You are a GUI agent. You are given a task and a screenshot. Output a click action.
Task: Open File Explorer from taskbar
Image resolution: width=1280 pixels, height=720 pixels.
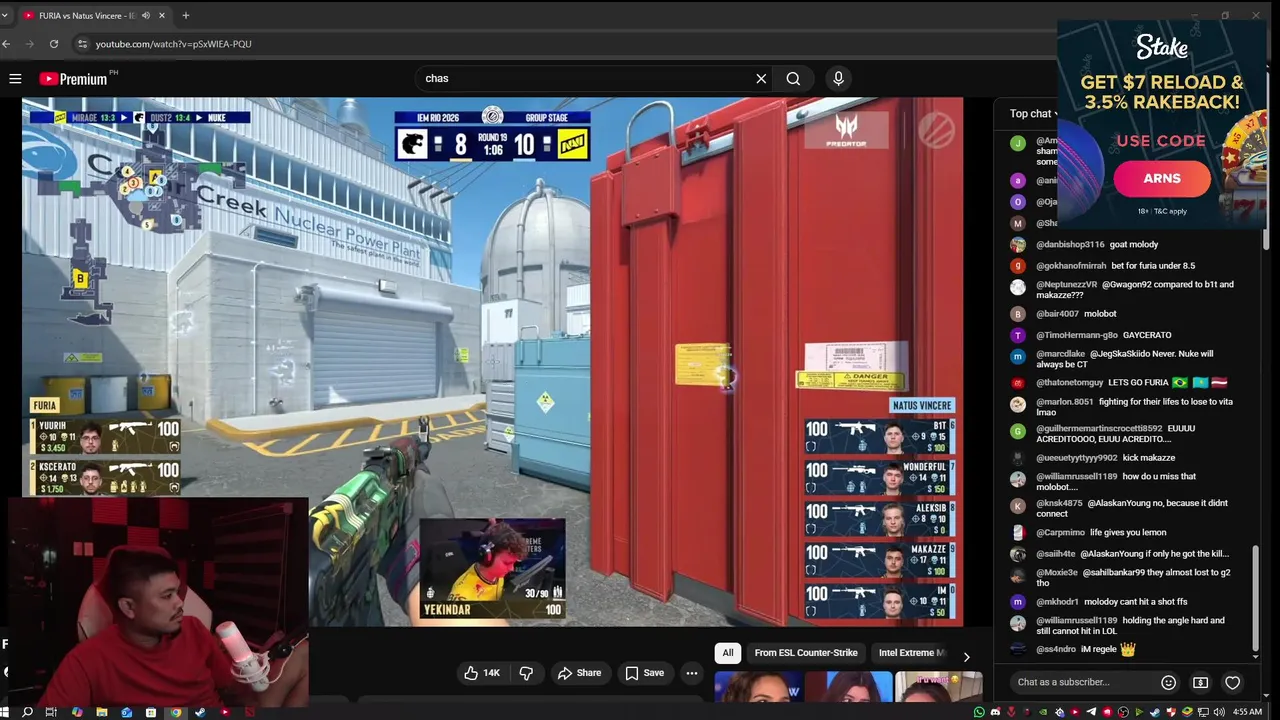(x=101, y=712)
